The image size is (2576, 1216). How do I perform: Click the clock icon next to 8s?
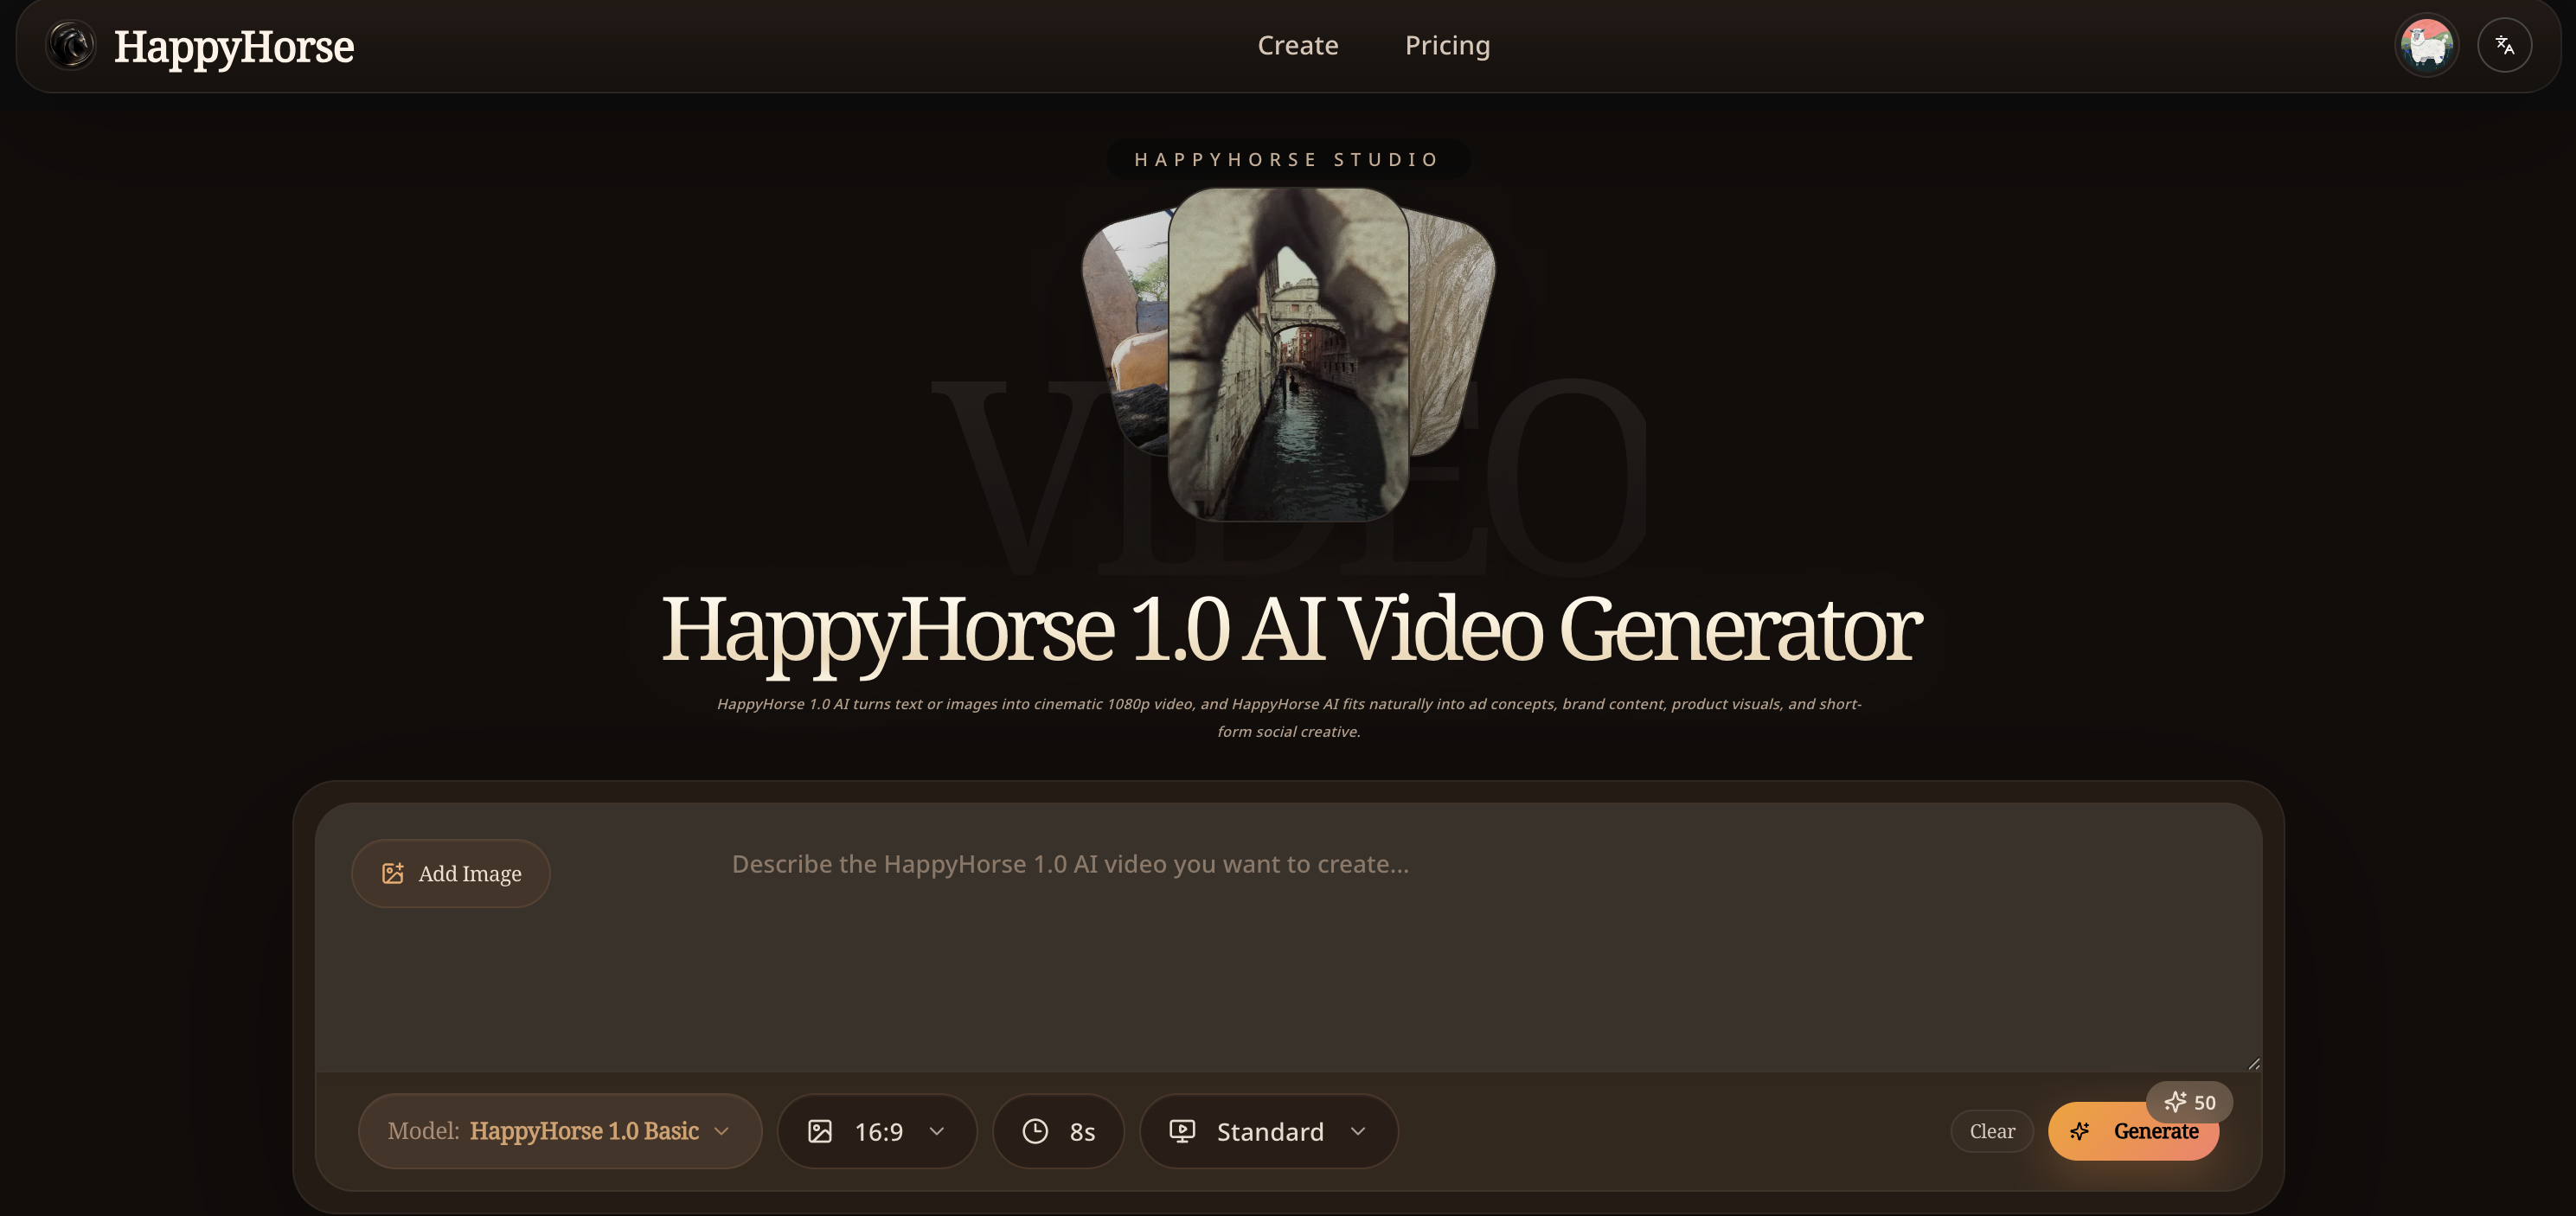(x=1036, y=1131)
